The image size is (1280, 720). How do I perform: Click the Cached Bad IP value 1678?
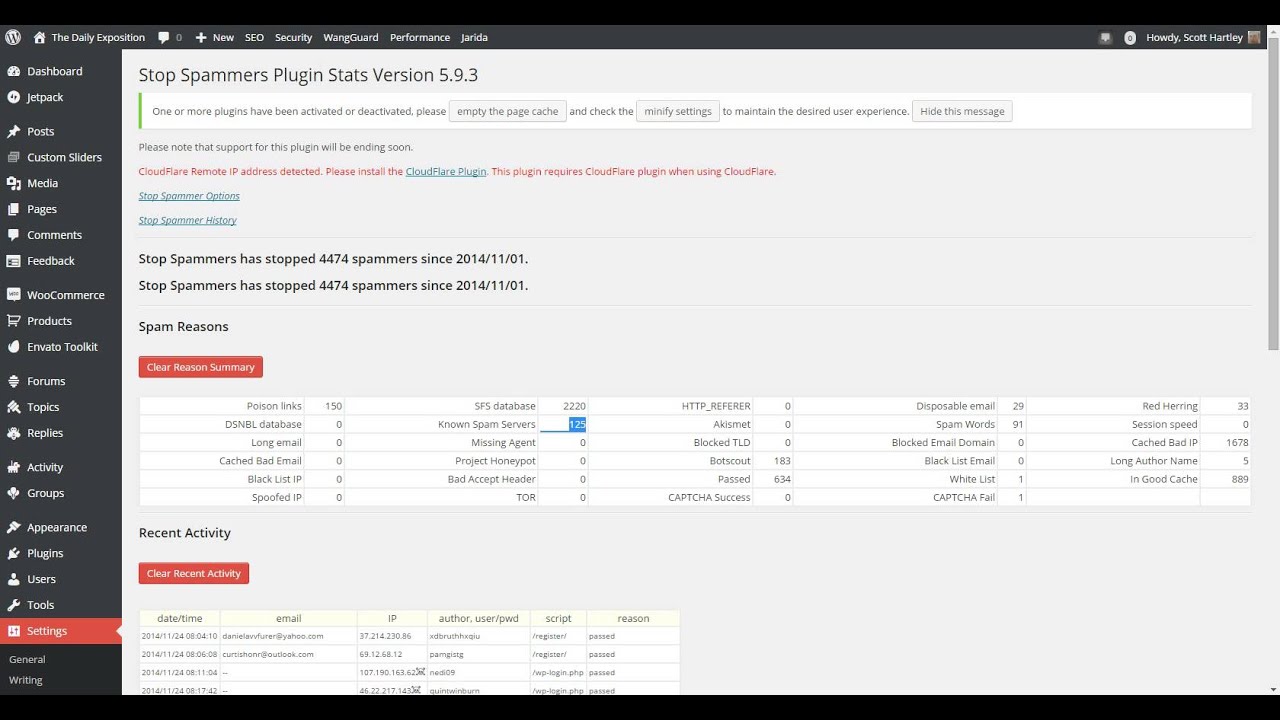point(1237,442)
